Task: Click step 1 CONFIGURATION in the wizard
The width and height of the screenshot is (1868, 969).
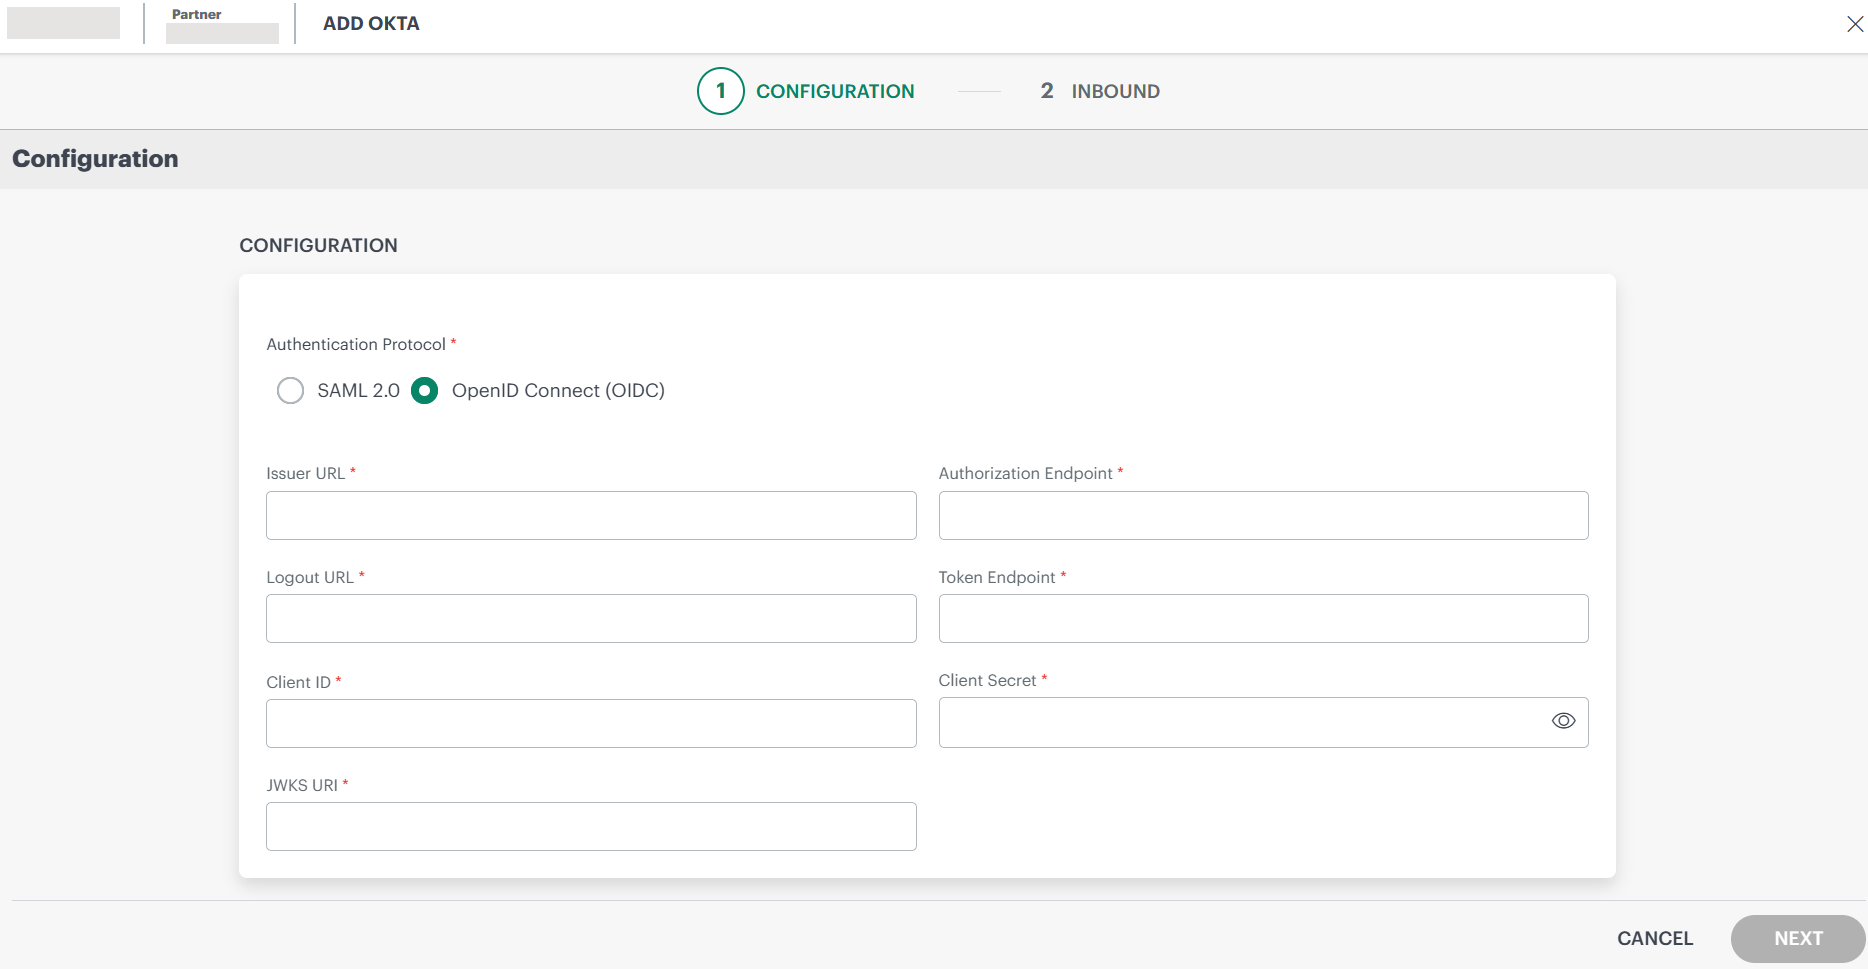Action: [836, 91]
